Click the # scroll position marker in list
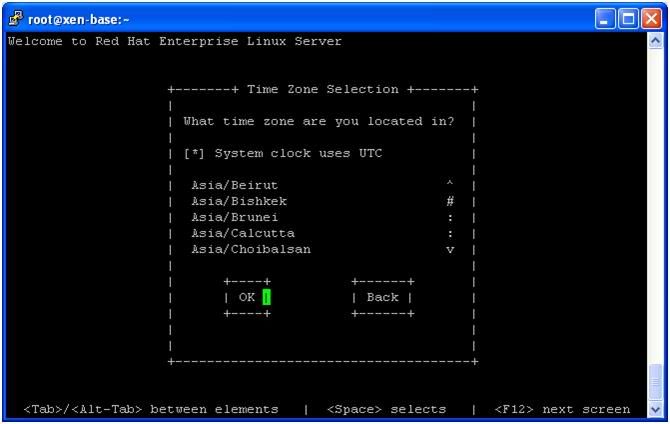This screenshot has height=424, width=670. click(x=450, y=201)
